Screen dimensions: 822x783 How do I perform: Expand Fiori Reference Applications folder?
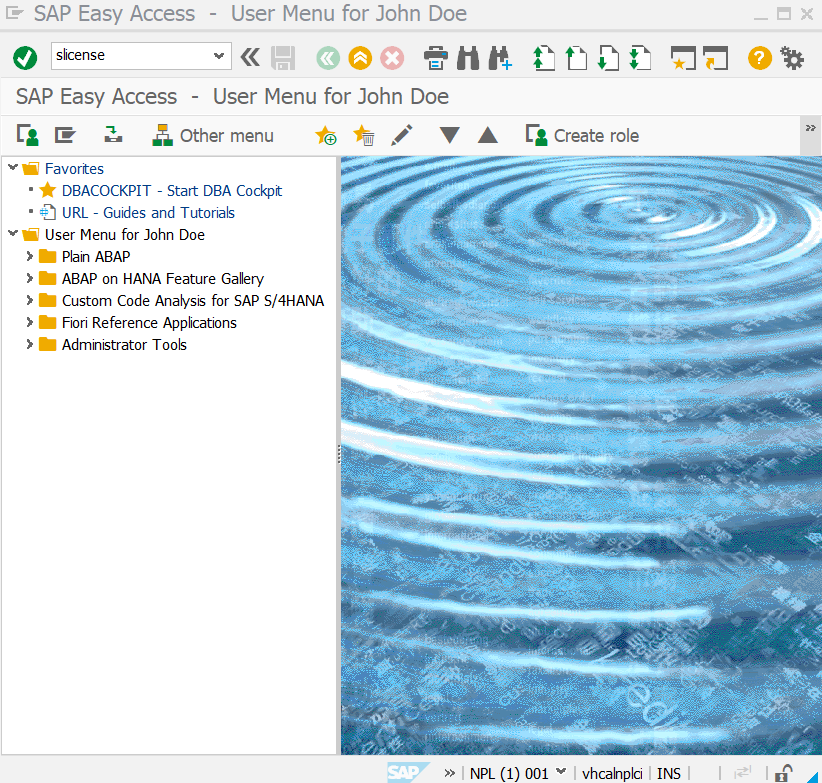(x=30, y=322)
